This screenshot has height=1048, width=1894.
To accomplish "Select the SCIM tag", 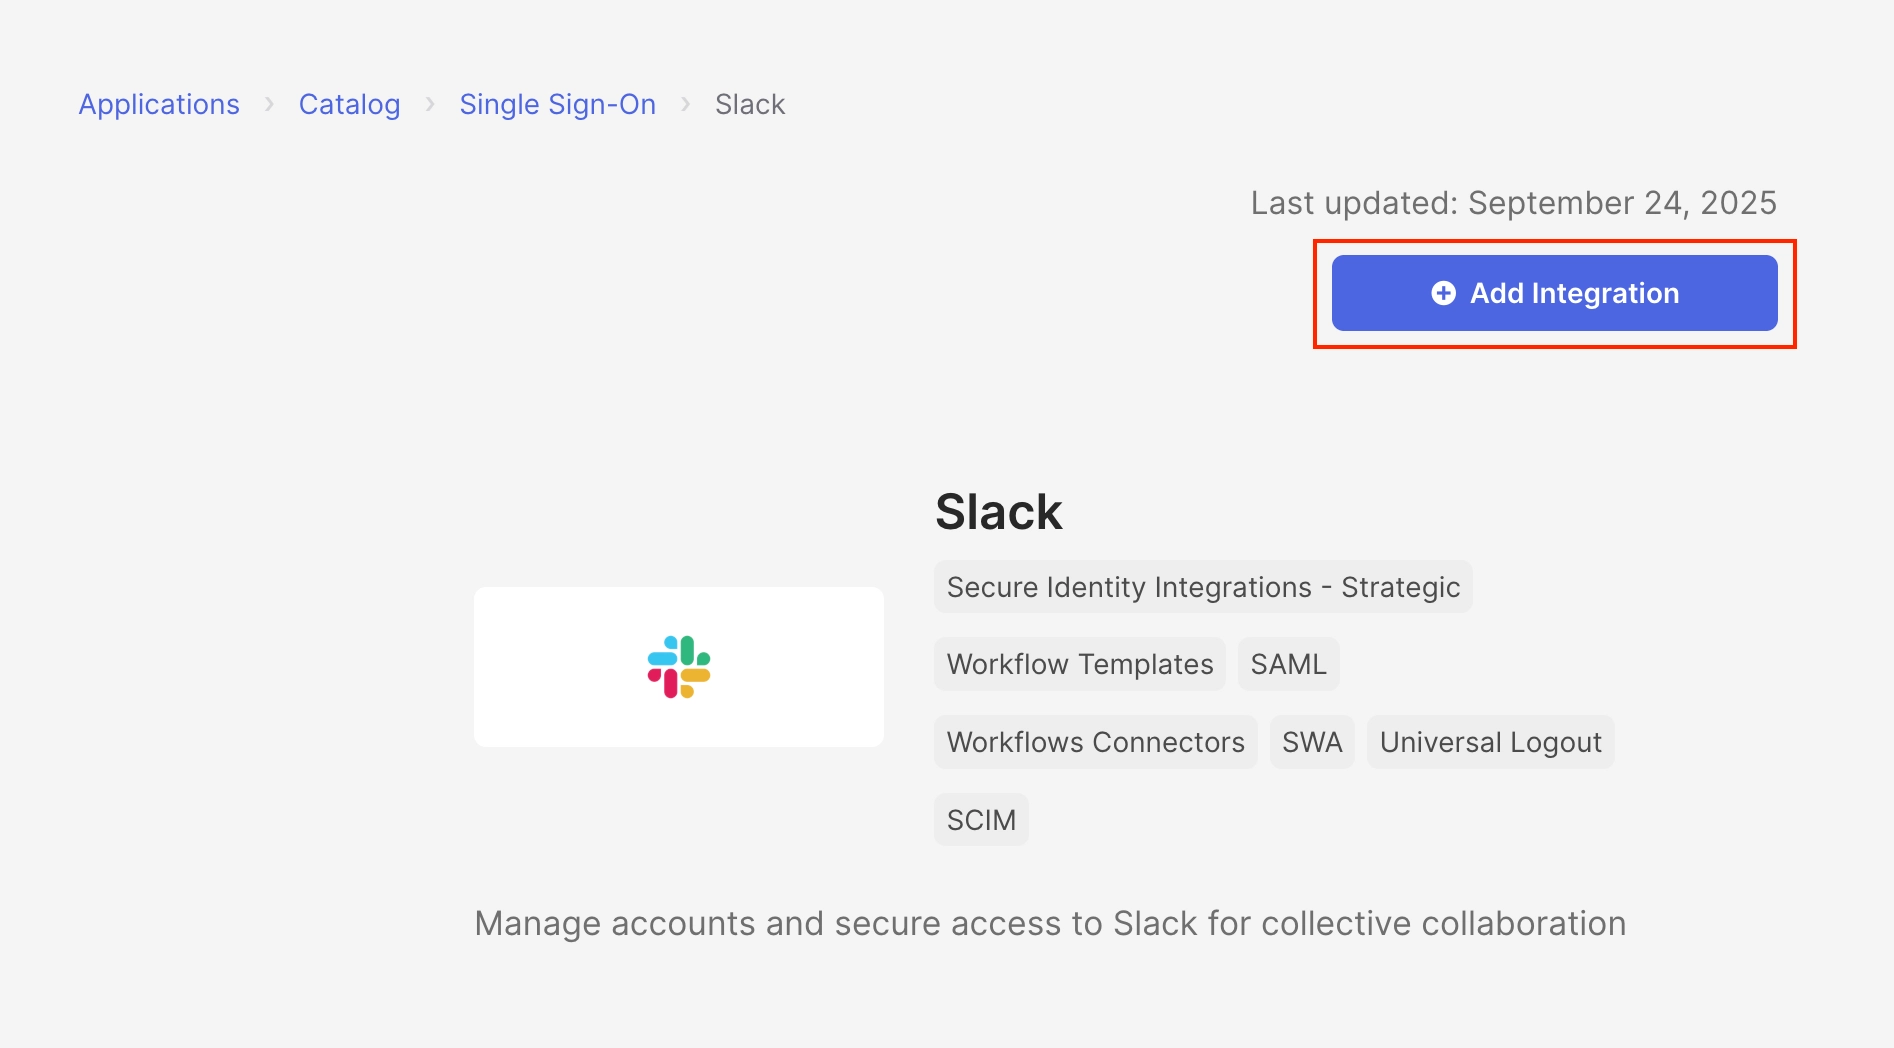I will pos(981,820).
